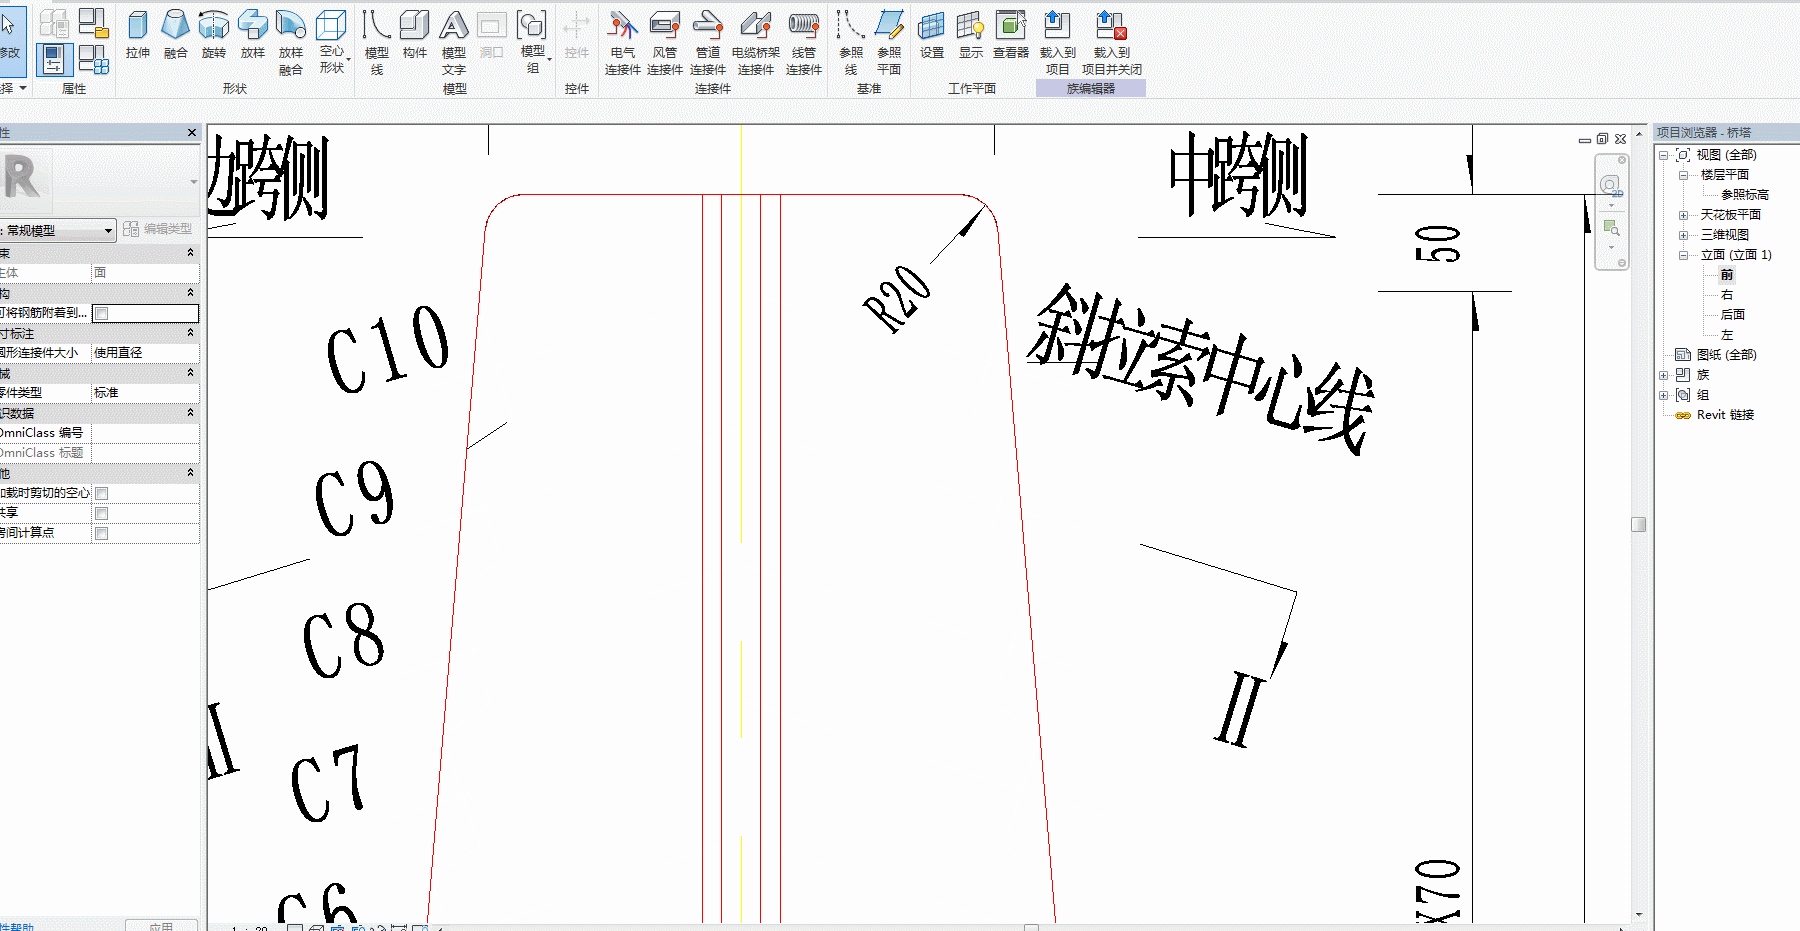
Task: Close the properties palette panel
Action: coord(192,132)
